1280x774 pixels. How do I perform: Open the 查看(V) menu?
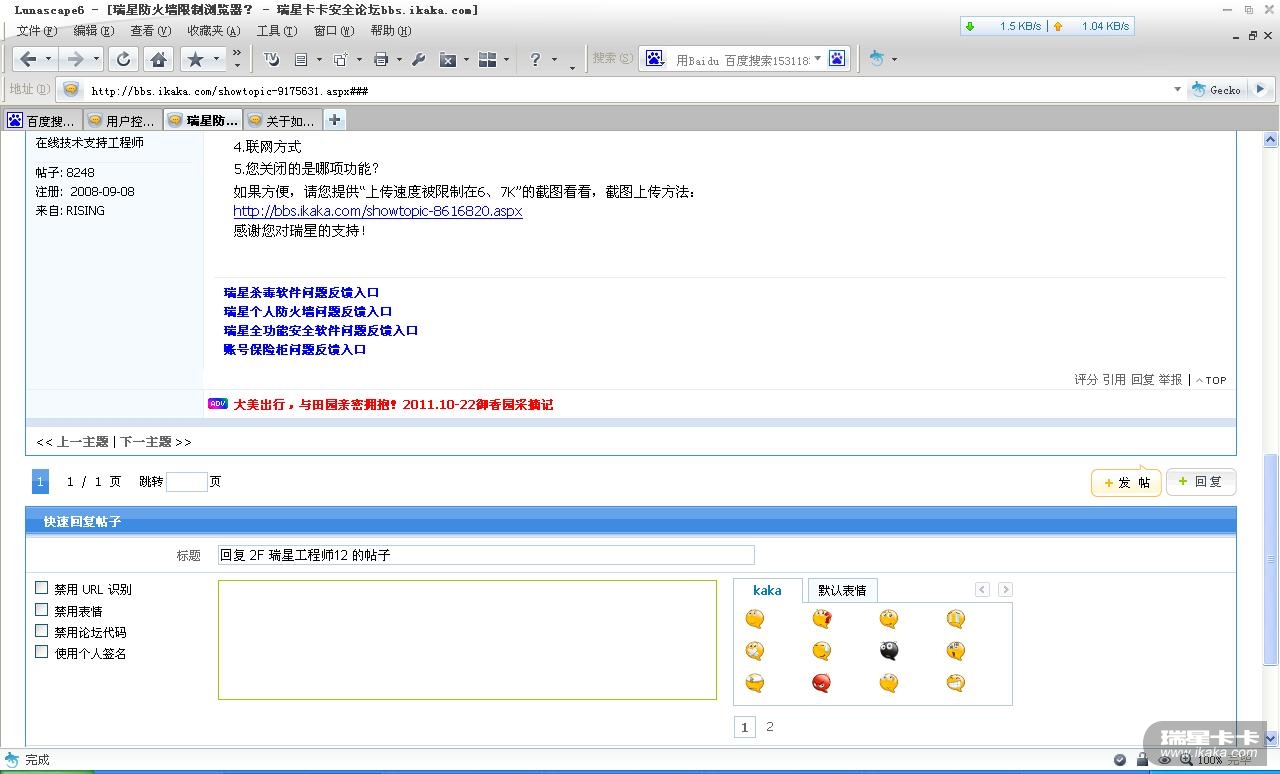pos(150,31)
